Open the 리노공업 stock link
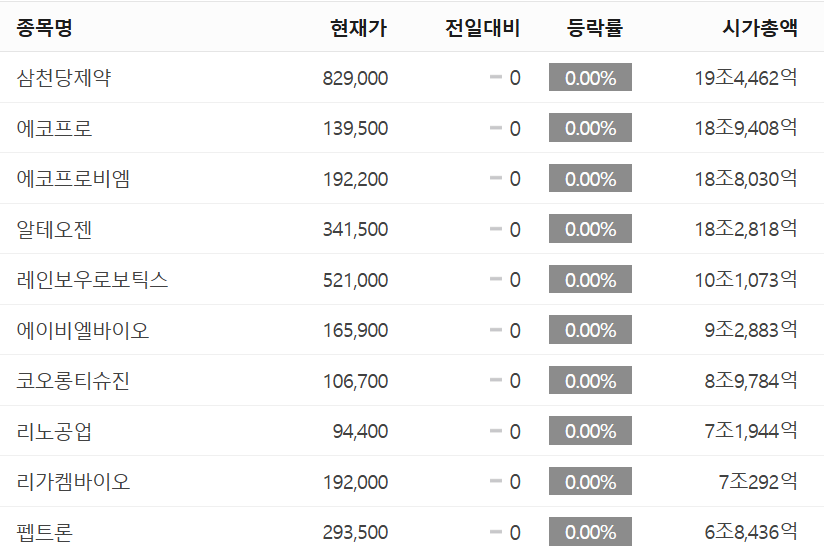 pos(54,431)
